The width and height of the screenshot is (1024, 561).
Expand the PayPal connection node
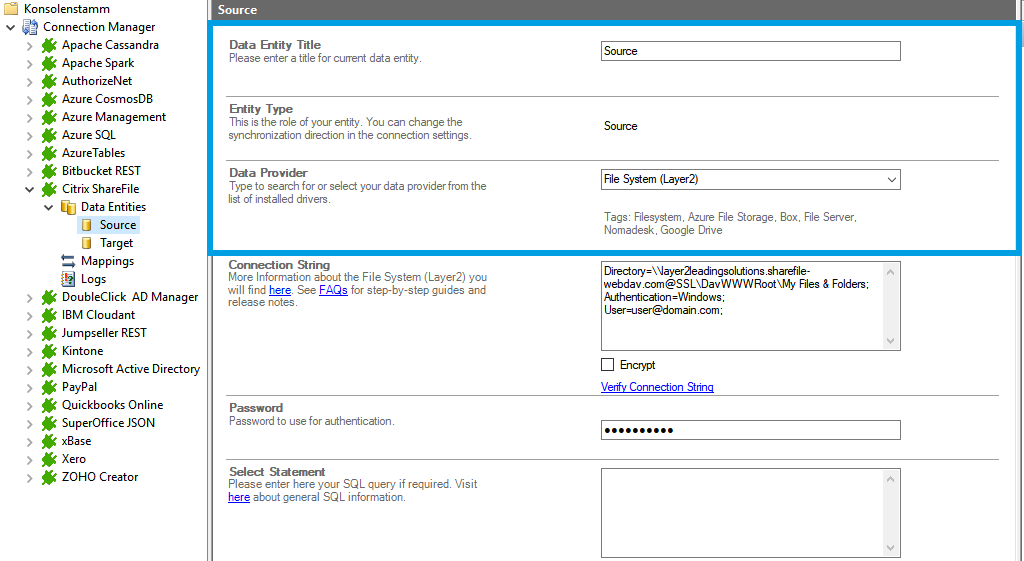click(x=29, y=387)
